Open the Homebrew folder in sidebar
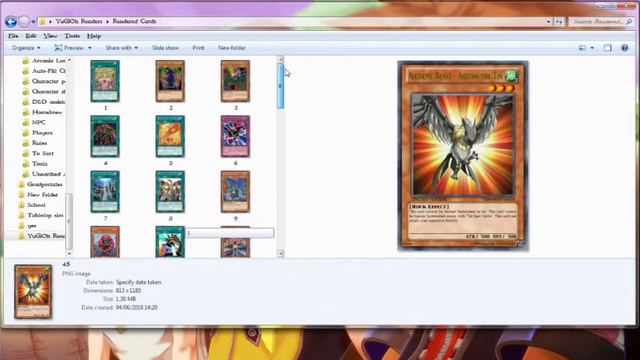The width and height of the screenshot is (640, 360). click(x=47, y=112)
